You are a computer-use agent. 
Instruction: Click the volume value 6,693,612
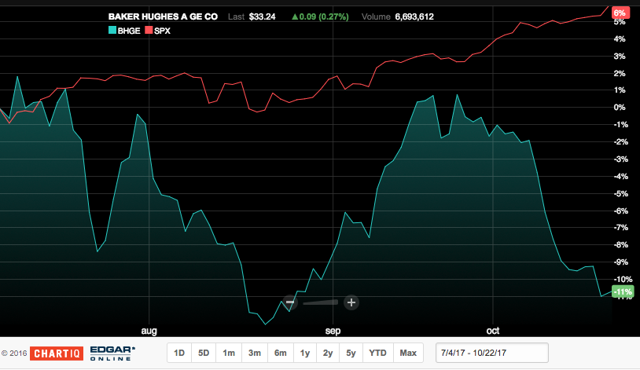(x=414, y=17)
